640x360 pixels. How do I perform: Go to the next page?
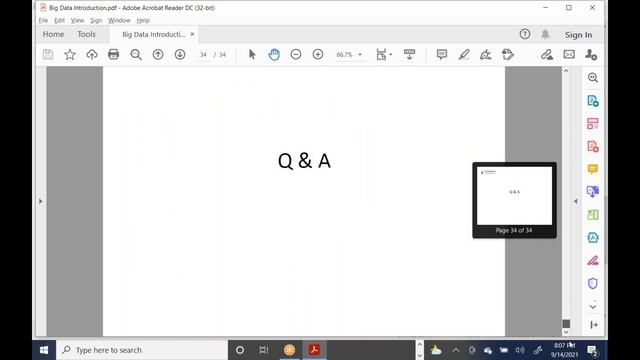tap(180, 54)
